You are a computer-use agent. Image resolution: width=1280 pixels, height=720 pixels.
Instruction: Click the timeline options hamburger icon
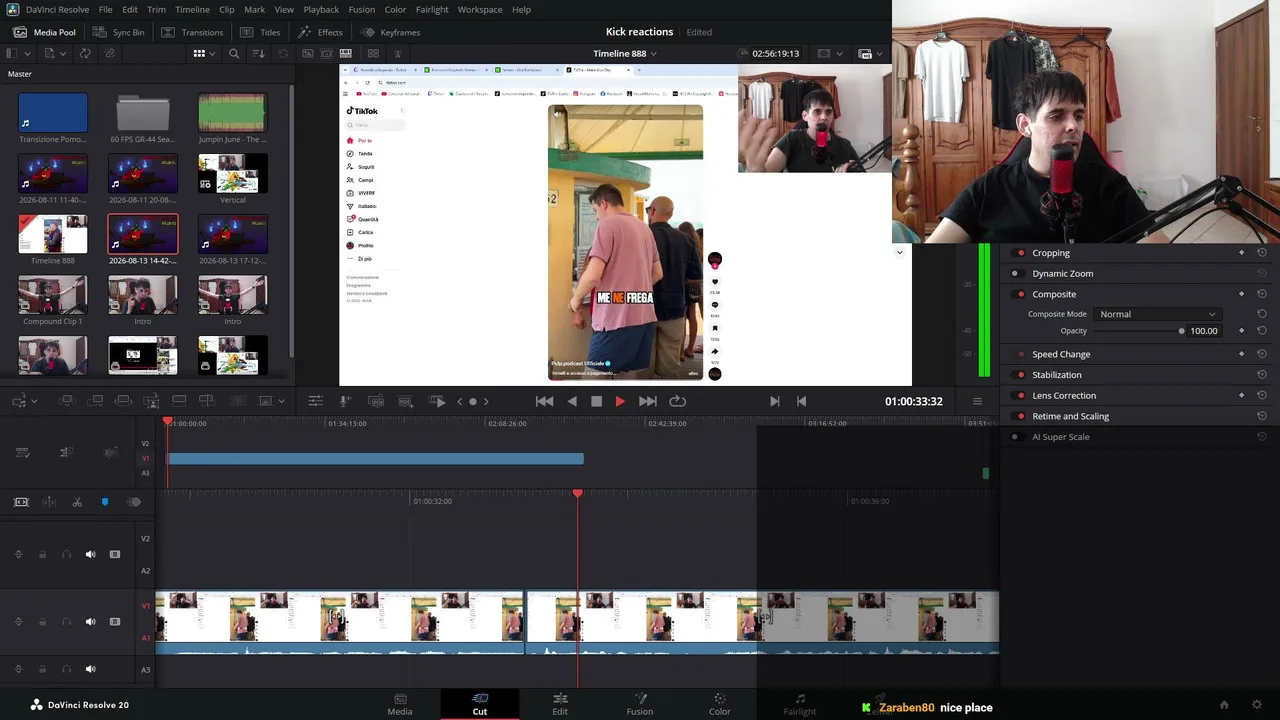point(977,401)
